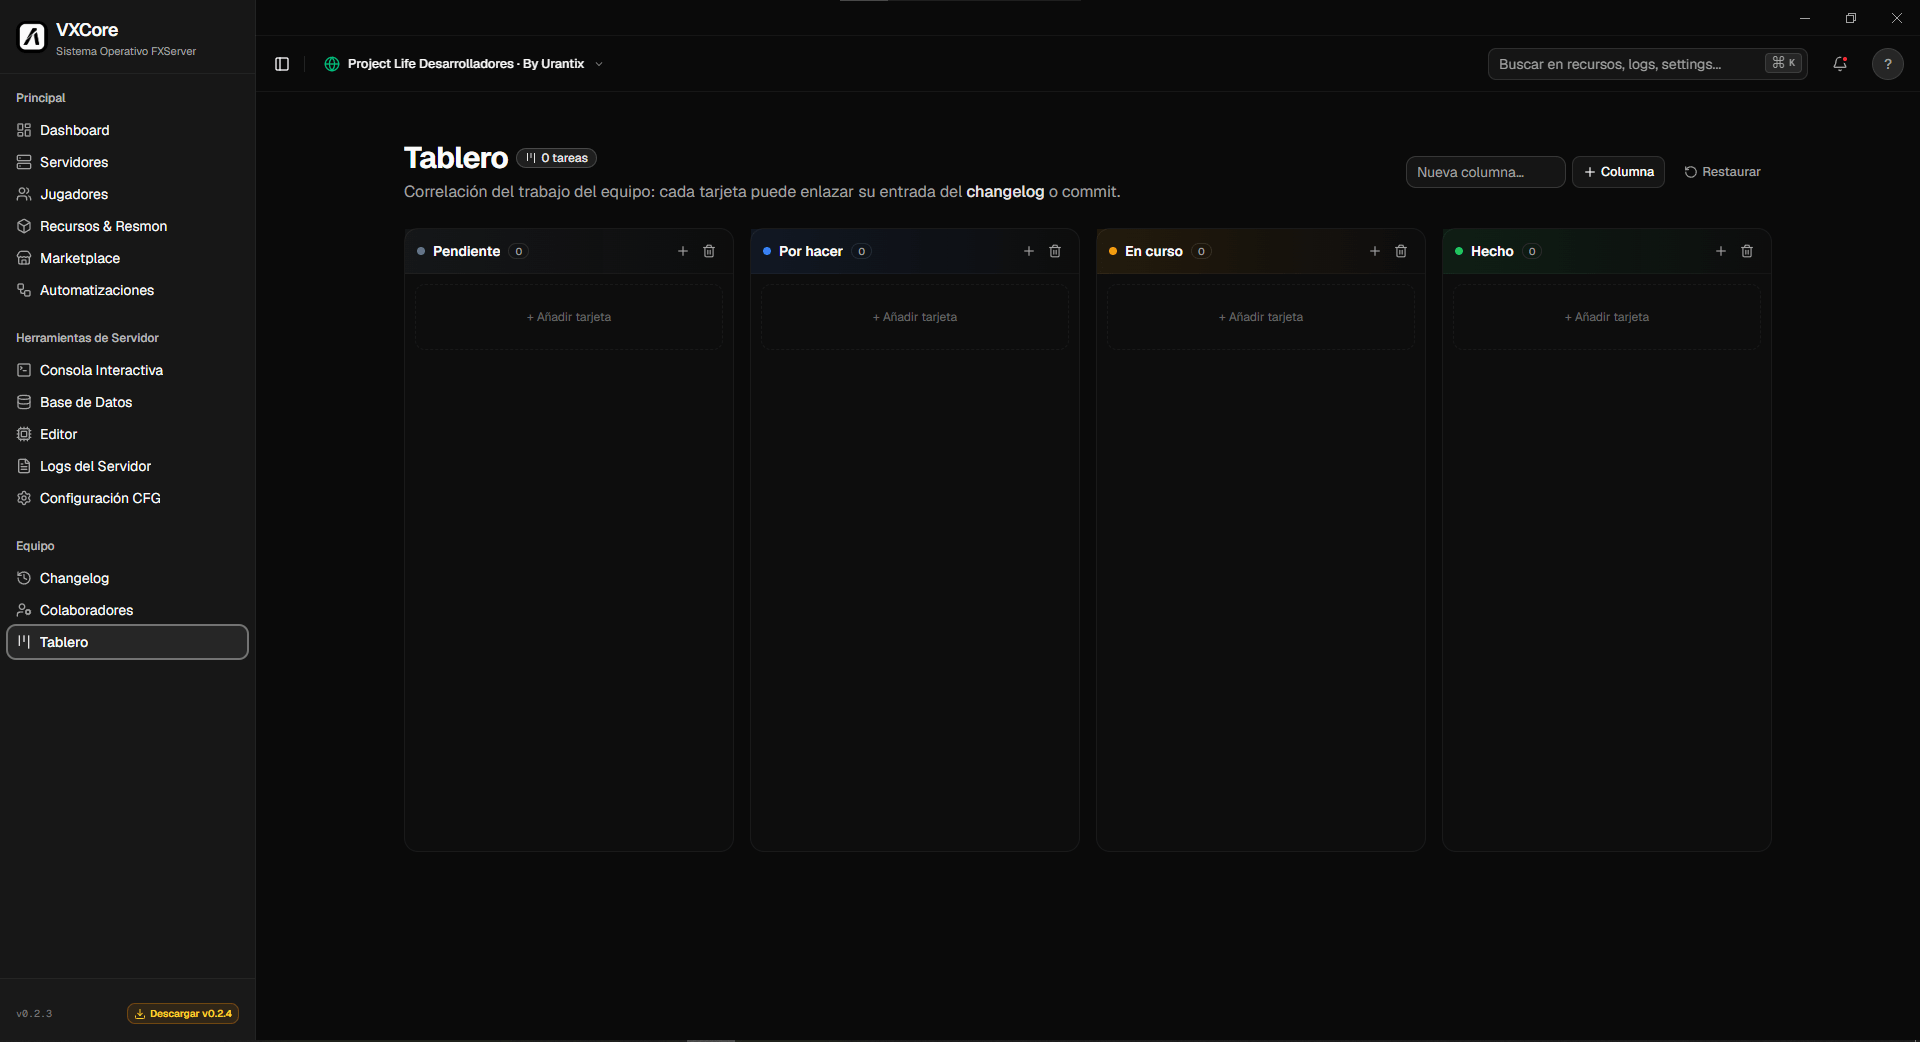
Task: Focus the Buscar en recursos search field
Action: point(1647,64)
